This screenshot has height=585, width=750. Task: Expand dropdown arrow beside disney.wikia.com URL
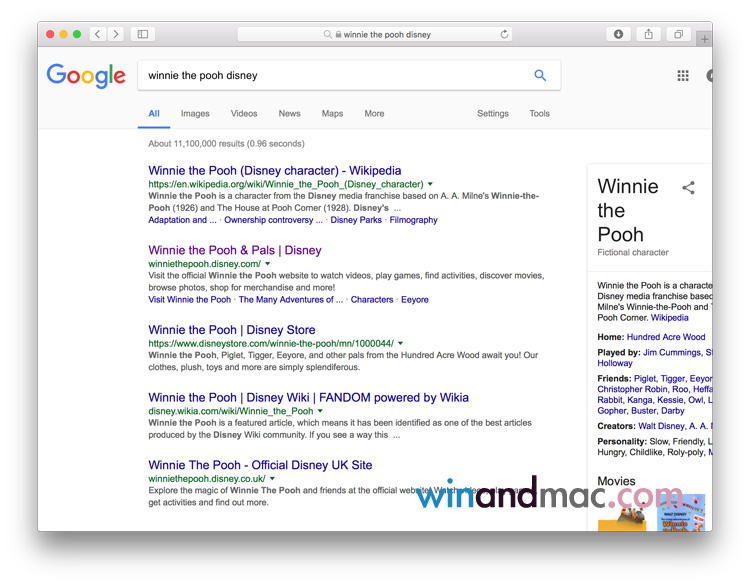[x=320, y=411]
